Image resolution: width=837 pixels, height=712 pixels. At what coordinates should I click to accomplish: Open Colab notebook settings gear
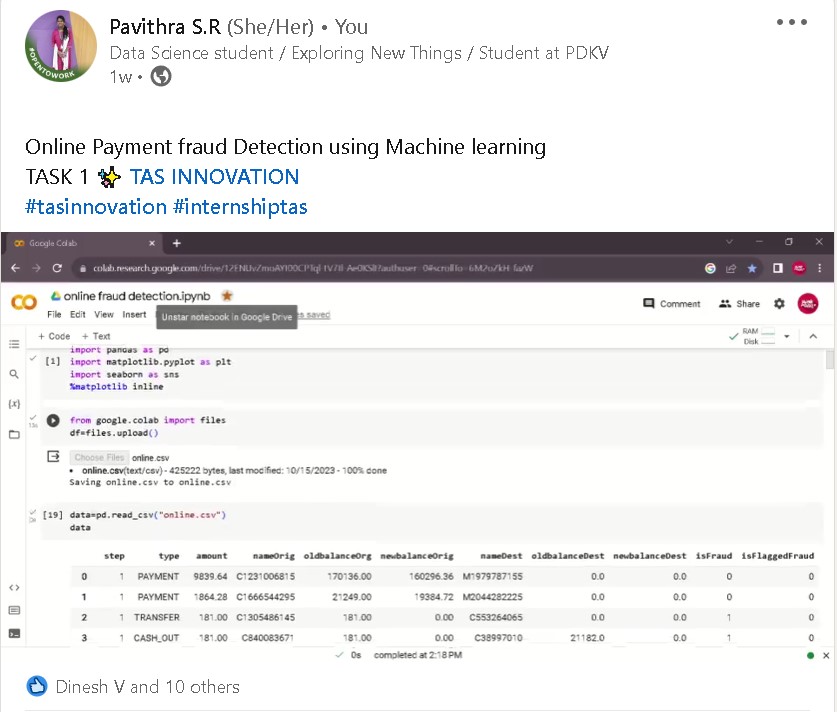(x=781, y=302)
